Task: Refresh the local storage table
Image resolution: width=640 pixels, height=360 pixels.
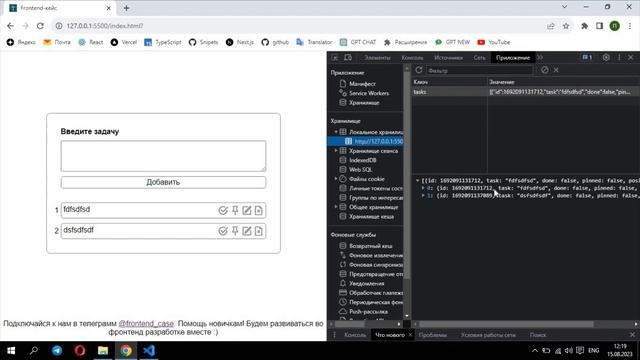Action: point(418,70)
